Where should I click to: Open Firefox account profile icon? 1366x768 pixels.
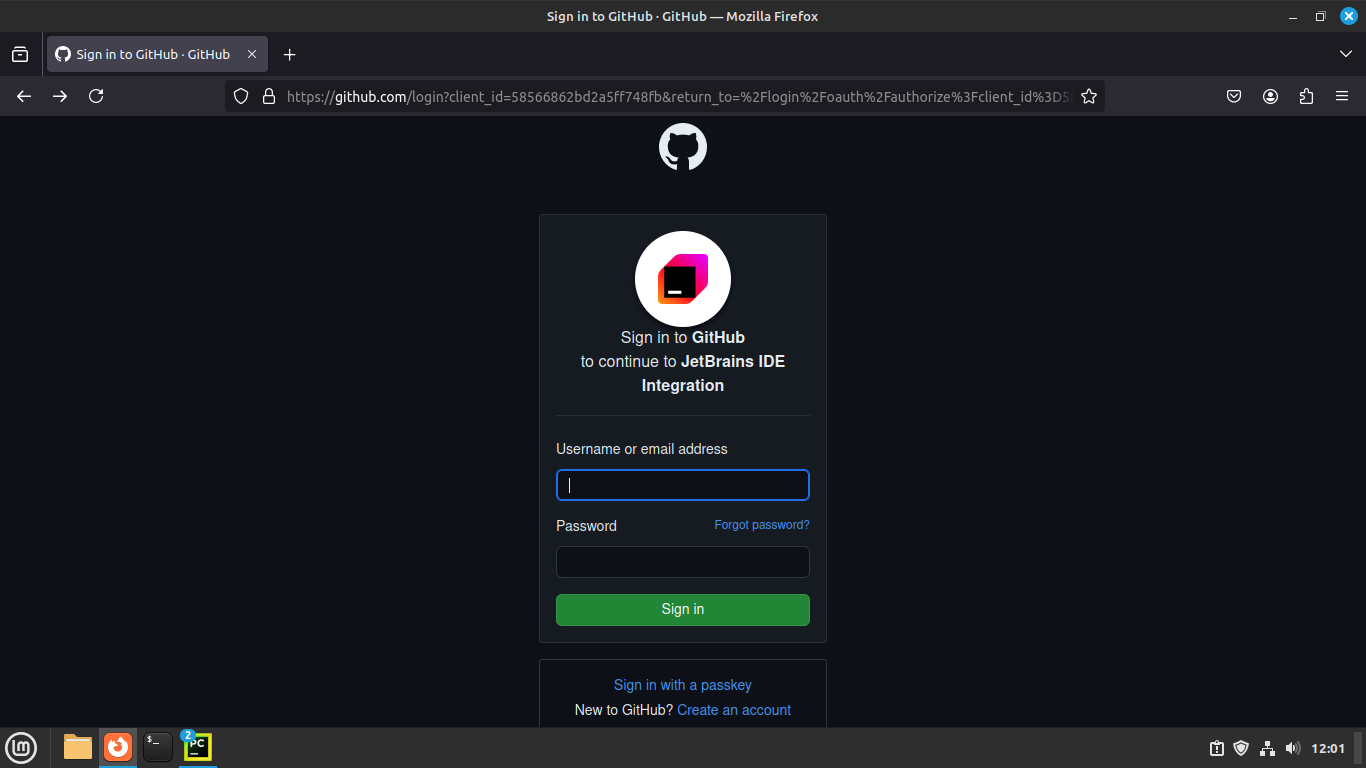tap(1270, 96)
